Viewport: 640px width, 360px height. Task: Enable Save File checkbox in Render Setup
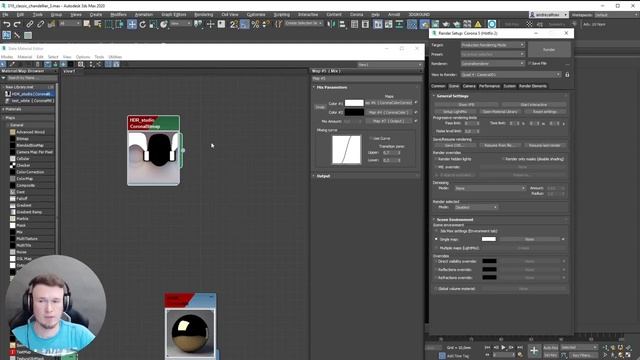[530, 64]
